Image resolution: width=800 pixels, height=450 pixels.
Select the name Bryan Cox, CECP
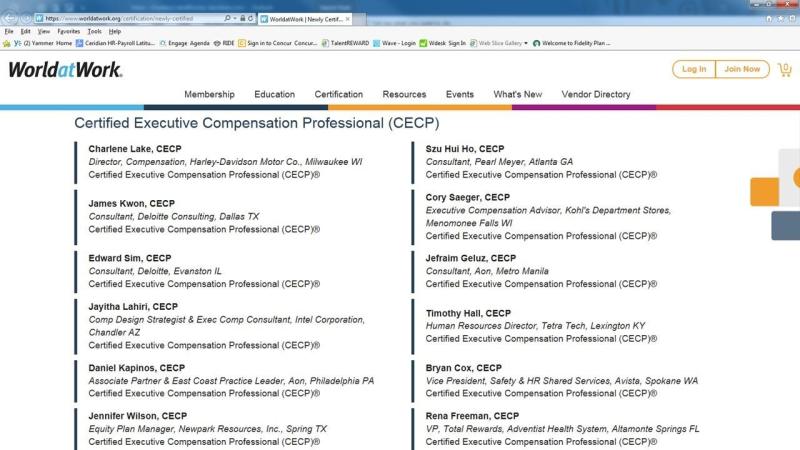[464, 368]
